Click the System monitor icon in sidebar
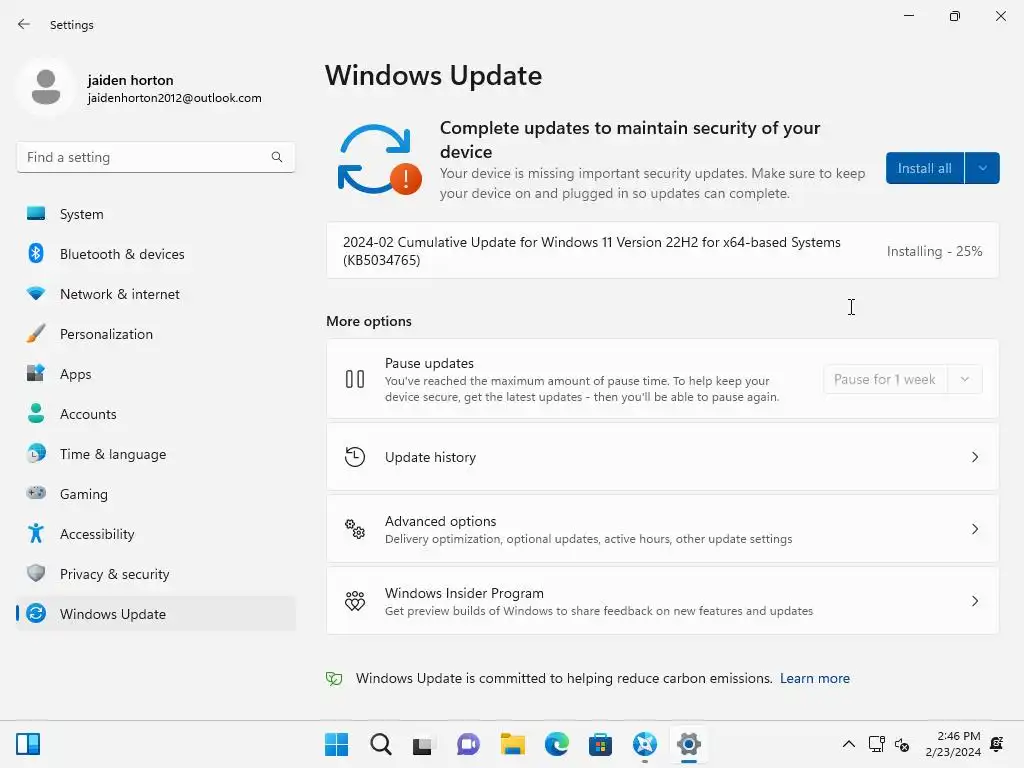Viewport: 1024px width, 768px height. click(36, 214)
